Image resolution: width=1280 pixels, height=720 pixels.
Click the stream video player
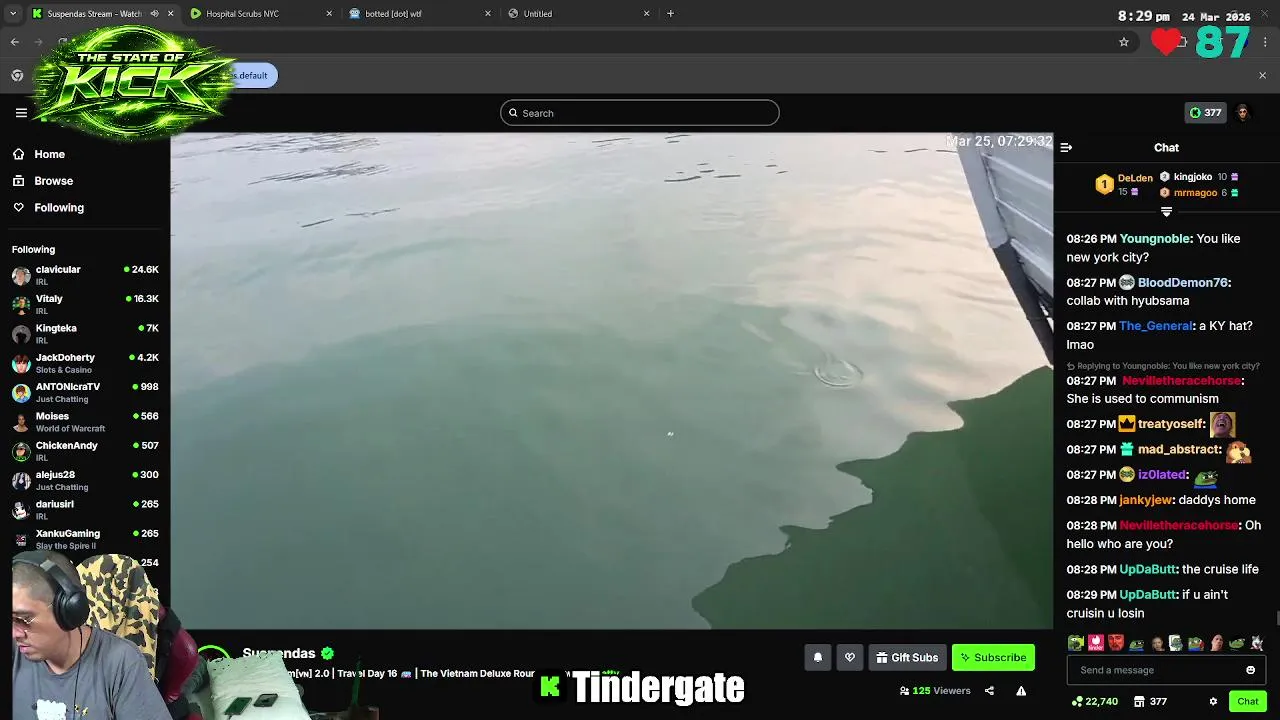pyautogui.click(x=611, y=381)
